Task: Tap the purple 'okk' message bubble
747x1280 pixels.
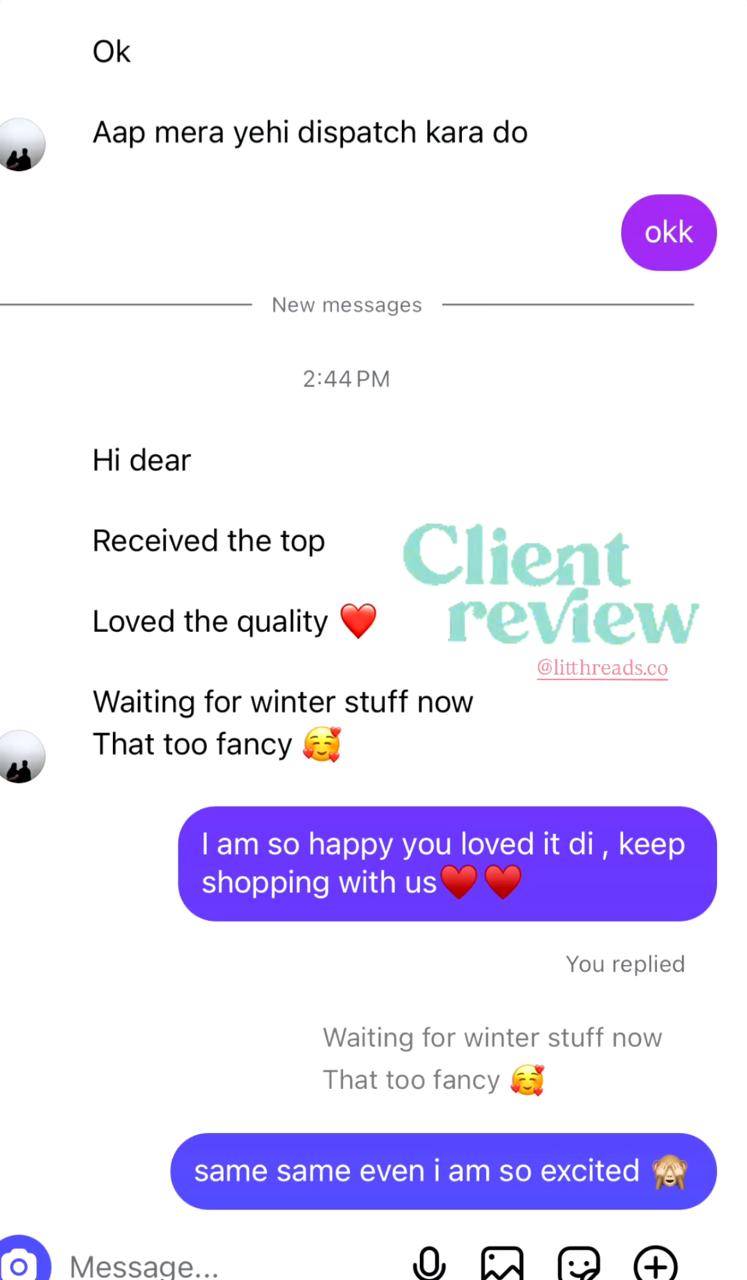Action: [669, 232]
